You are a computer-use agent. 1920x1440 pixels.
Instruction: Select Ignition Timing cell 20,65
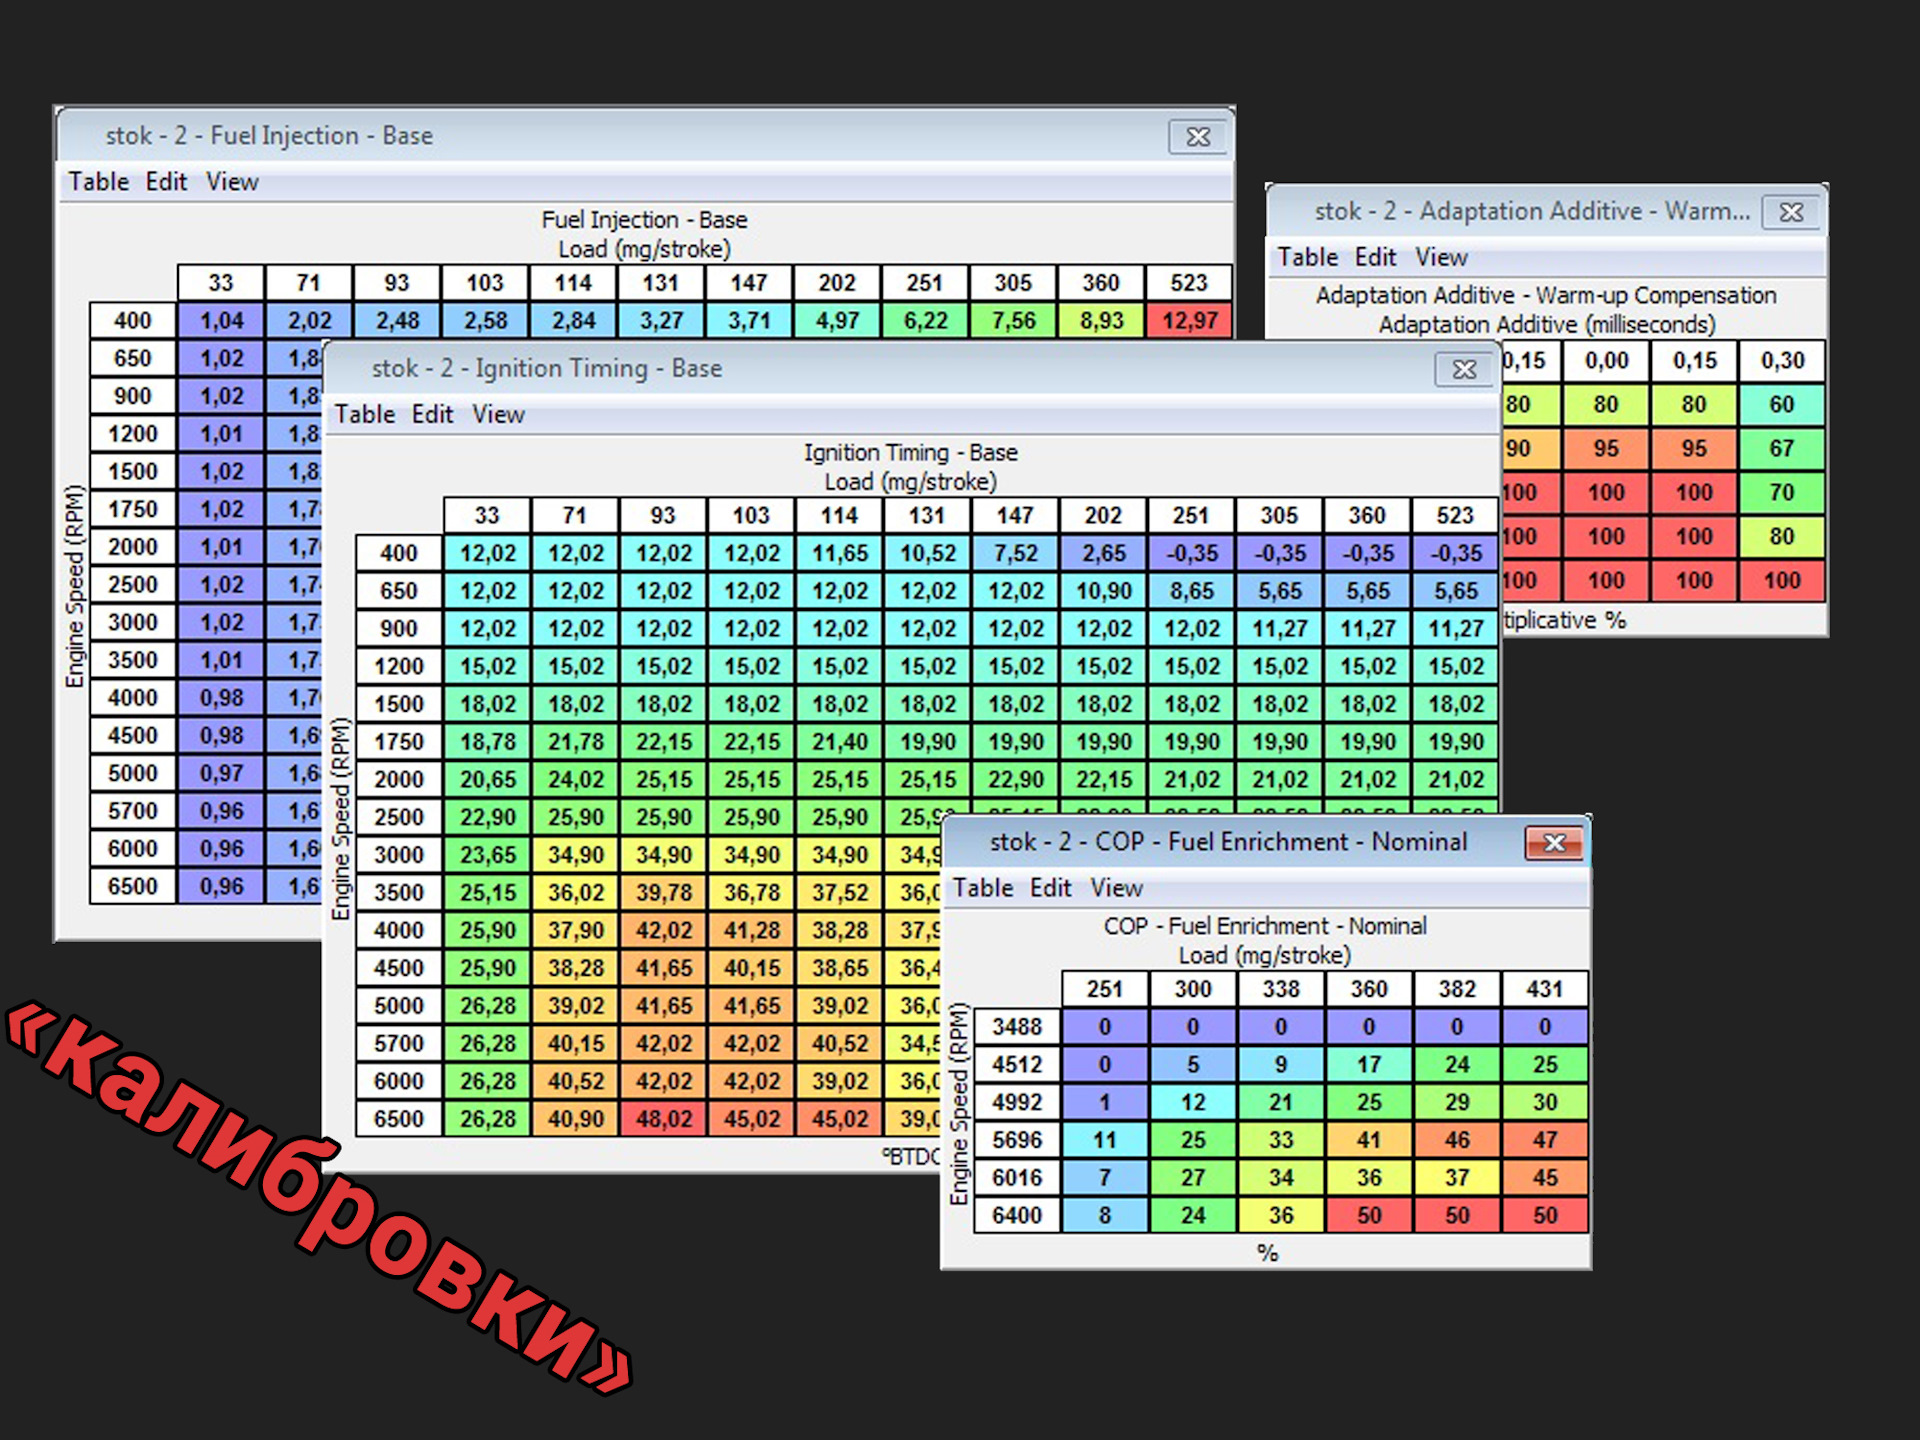click(x=487, y=780)
